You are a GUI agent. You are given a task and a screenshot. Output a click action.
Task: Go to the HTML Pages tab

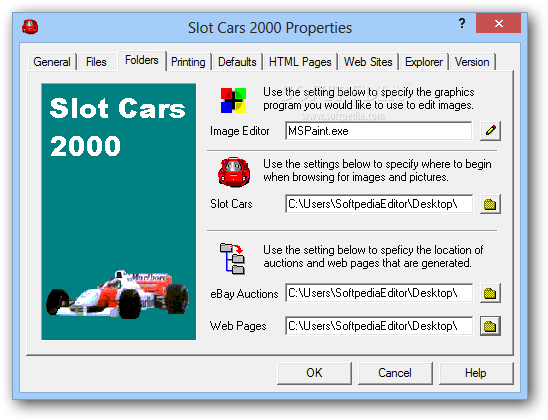tap(300, 62)
